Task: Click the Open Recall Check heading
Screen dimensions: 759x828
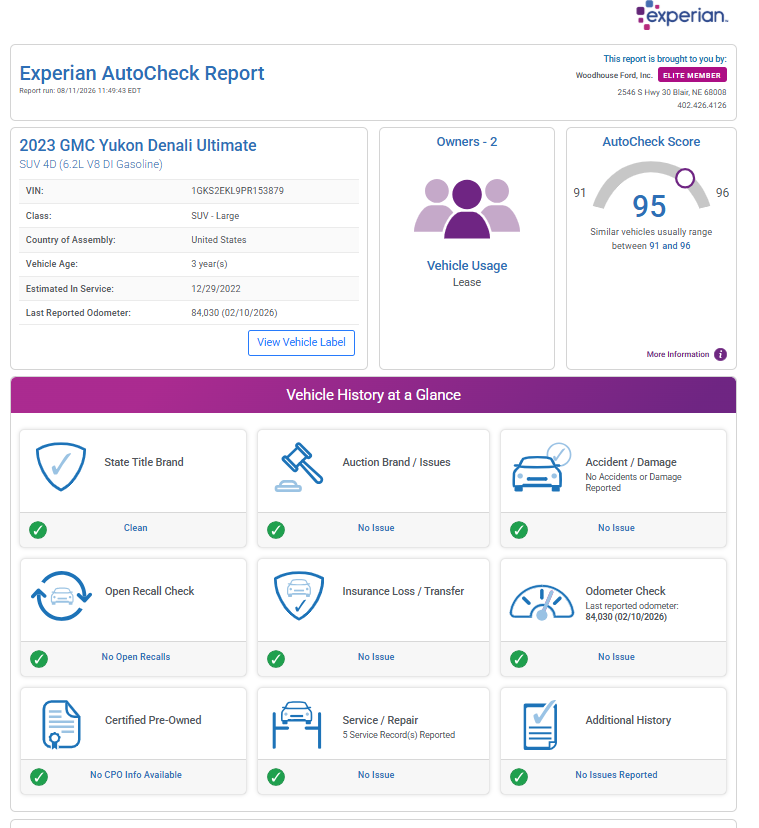Action: tap(149, 591)
